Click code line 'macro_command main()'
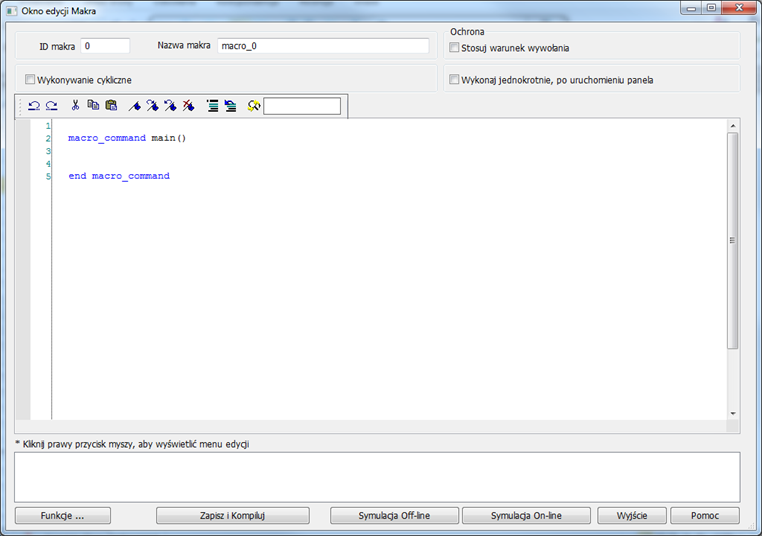Viewport: 762px width, 536px height. tap(127, 138)
